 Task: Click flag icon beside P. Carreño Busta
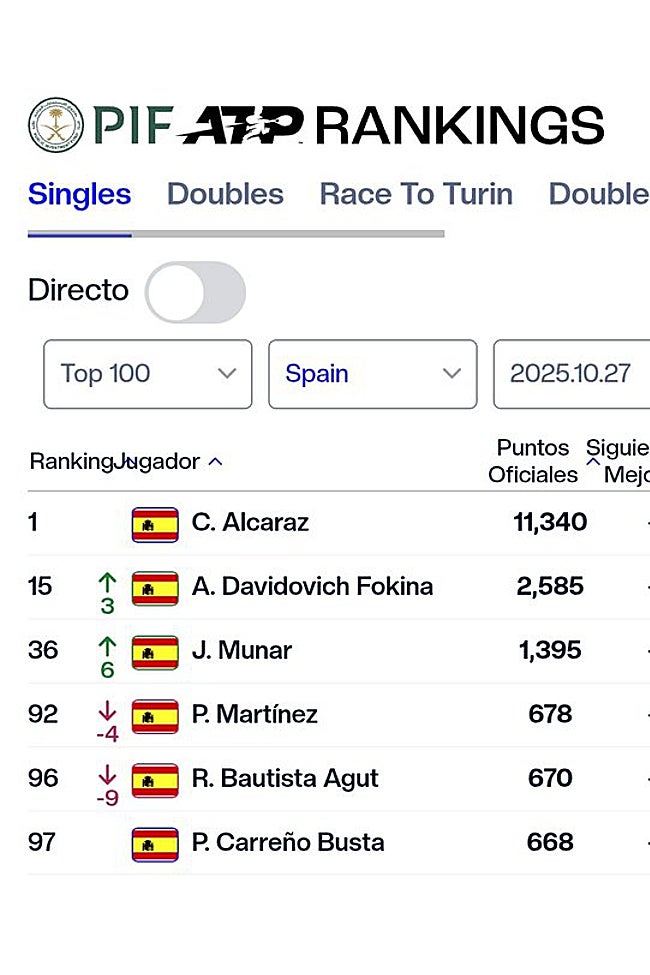coord(155,843)
